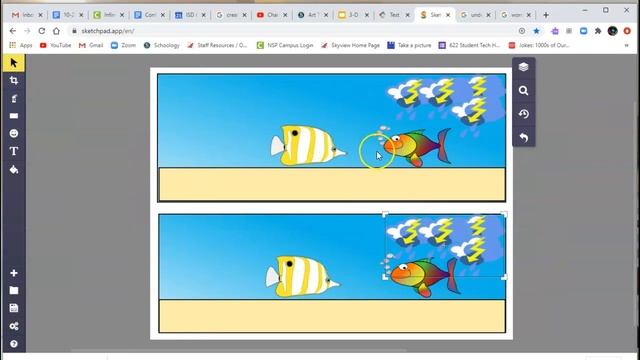
Task: Select the rectangle shape tool
Action: 13,116
